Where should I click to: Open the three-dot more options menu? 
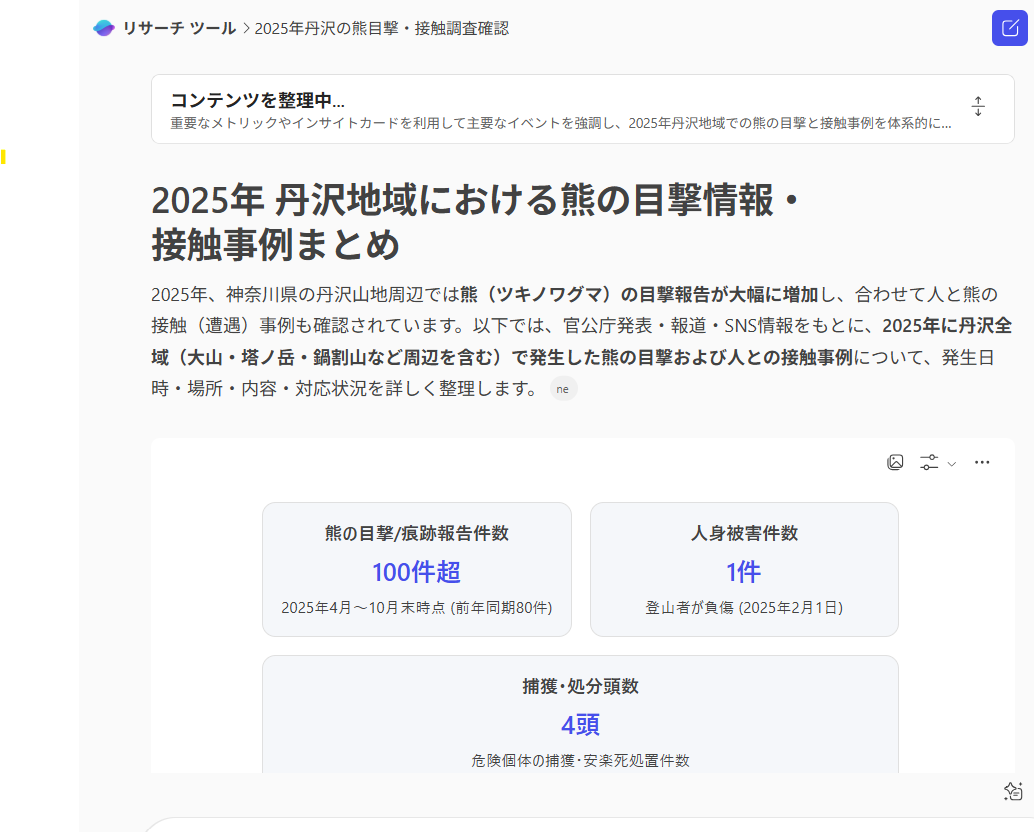click(982, 462)
